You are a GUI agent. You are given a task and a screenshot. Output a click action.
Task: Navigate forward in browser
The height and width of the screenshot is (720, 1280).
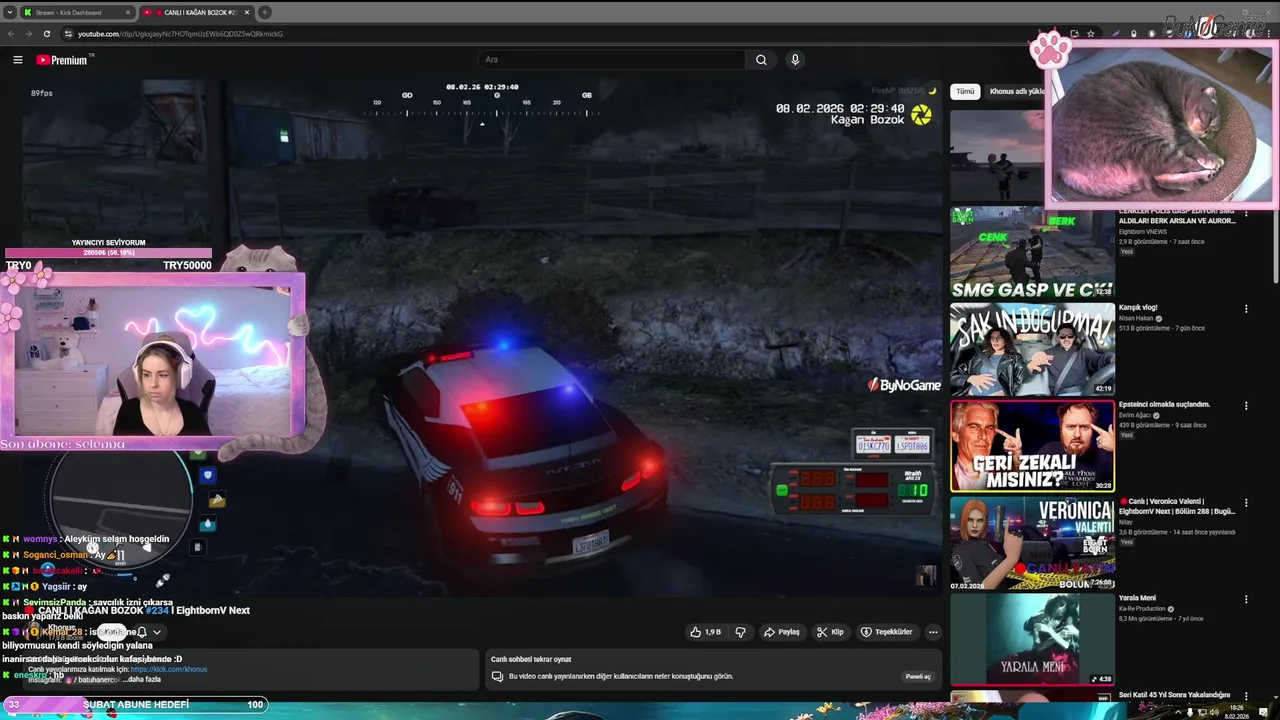coord(28,34)
